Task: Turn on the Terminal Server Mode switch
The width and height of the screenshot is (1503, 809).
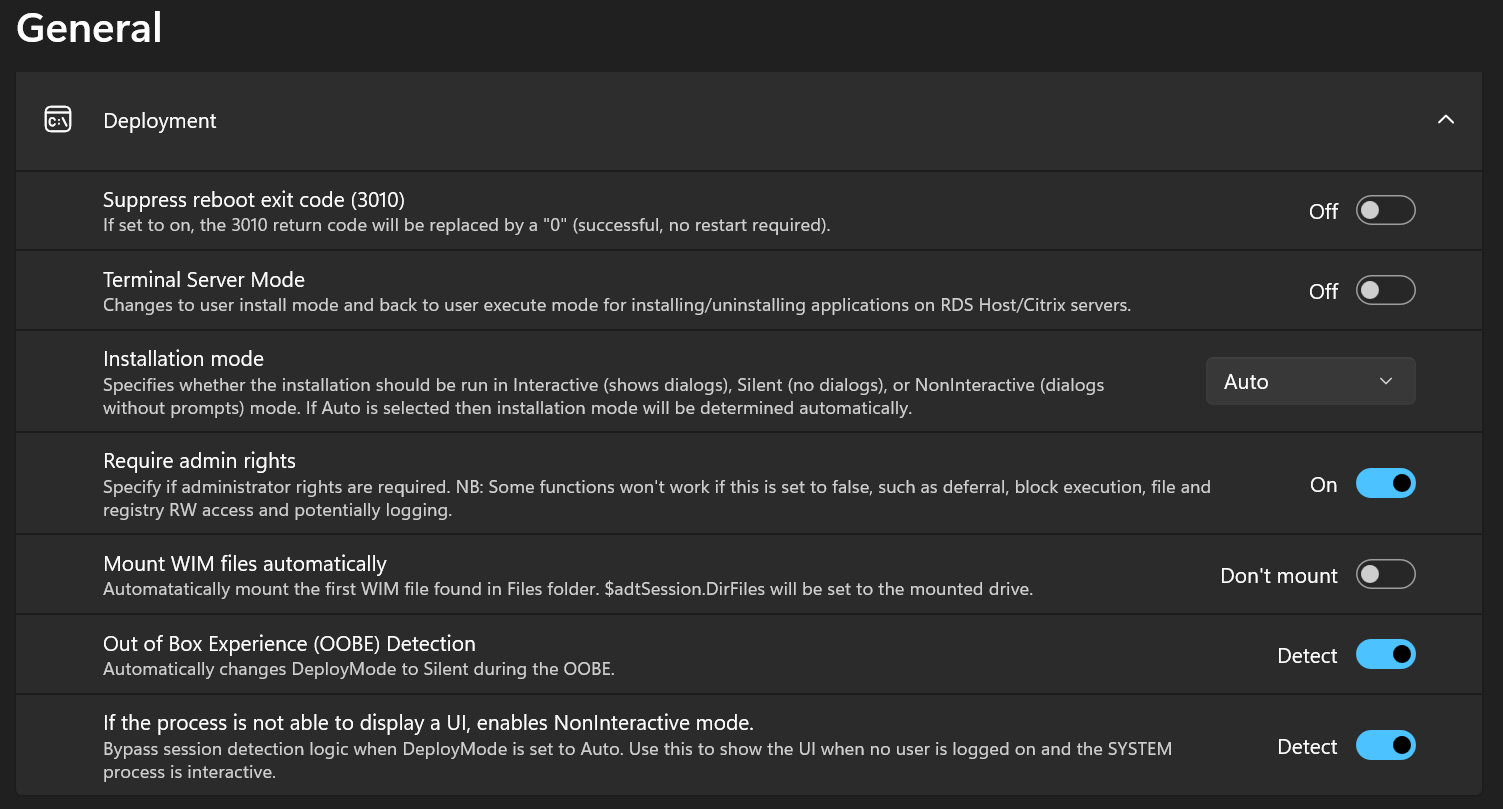Action: (1385, 291)
